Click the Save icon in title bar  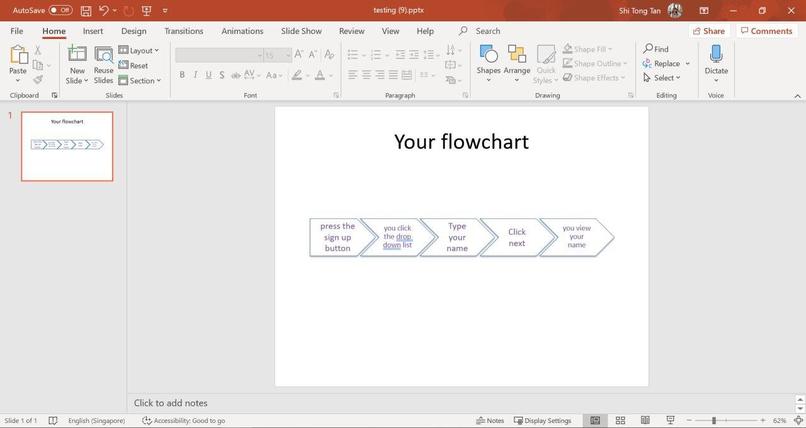point(86,11)
